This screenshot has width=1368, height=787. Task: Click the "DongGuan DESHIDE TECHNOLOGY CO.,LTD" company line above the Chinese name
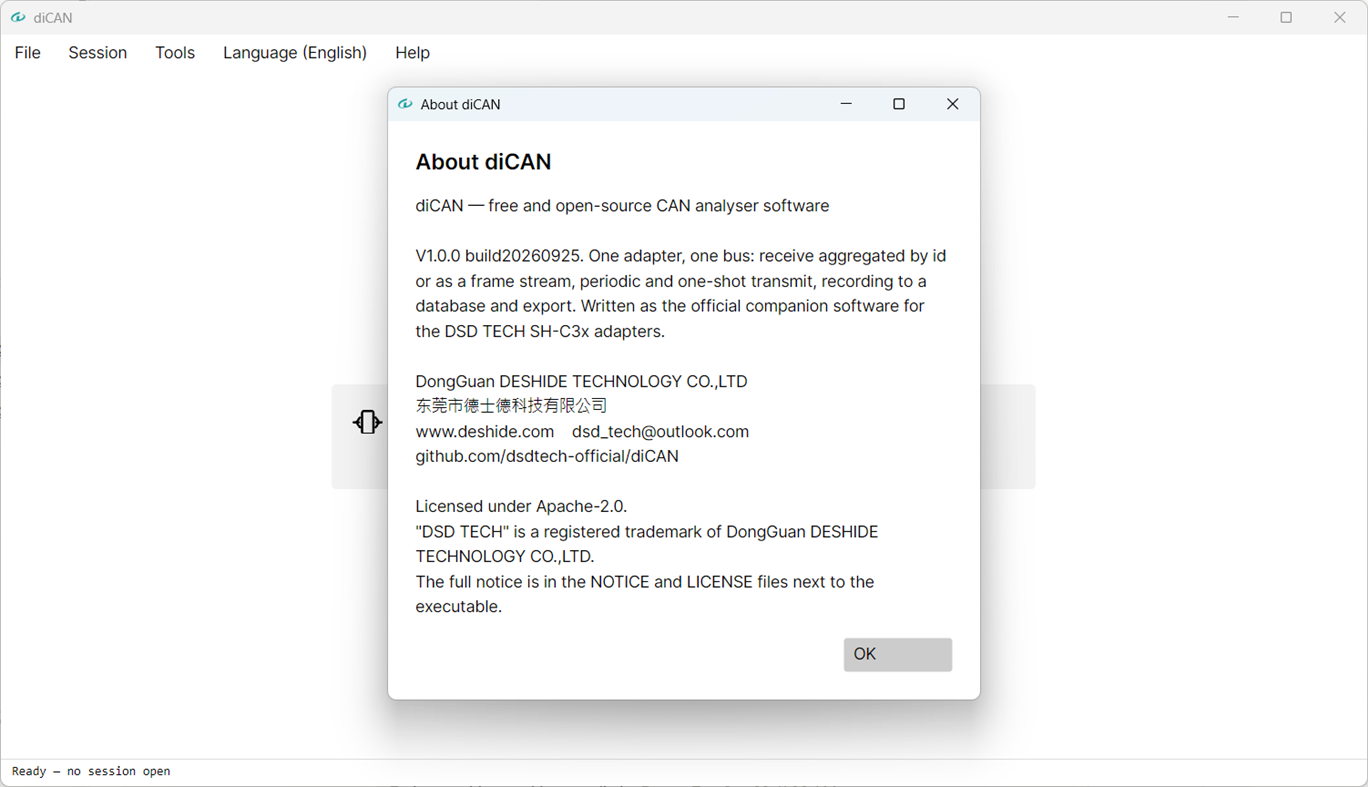[x=581, y=382]
